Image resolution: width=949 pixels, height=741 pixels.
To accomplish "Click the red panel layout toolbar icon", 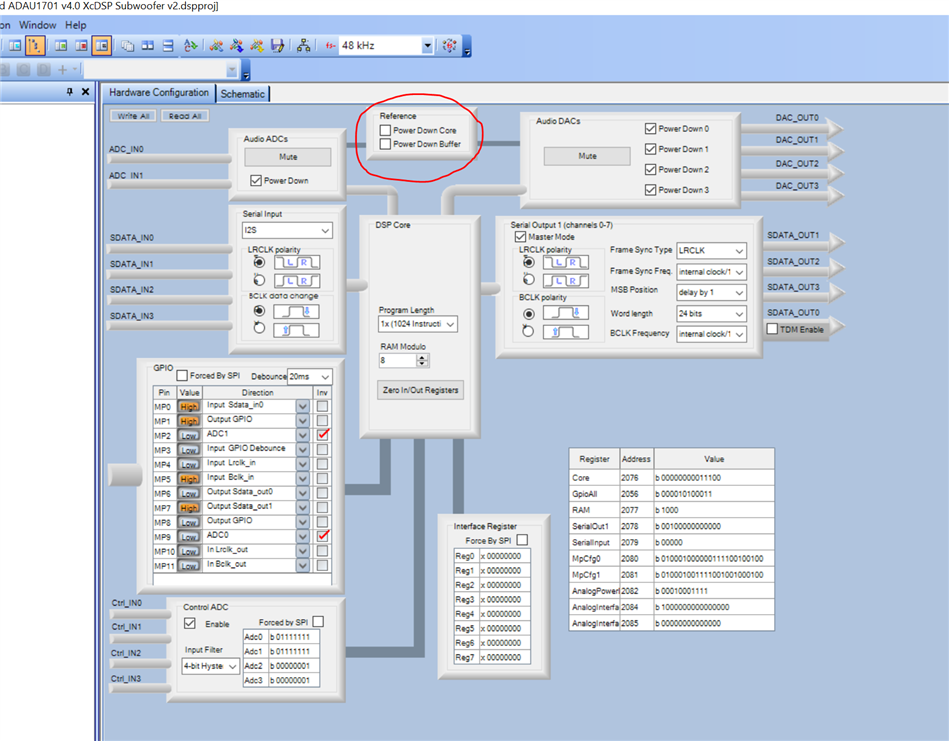I will tap(81, 45).
